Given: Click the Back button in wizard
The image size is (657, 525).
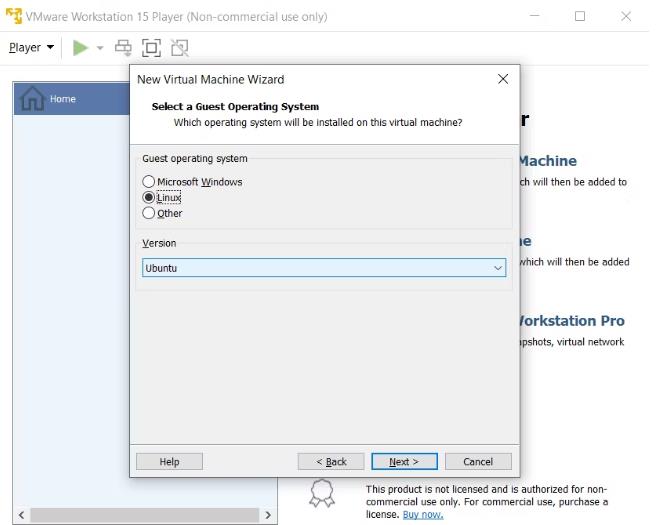Looking at the screenshot, I should 331,461.
